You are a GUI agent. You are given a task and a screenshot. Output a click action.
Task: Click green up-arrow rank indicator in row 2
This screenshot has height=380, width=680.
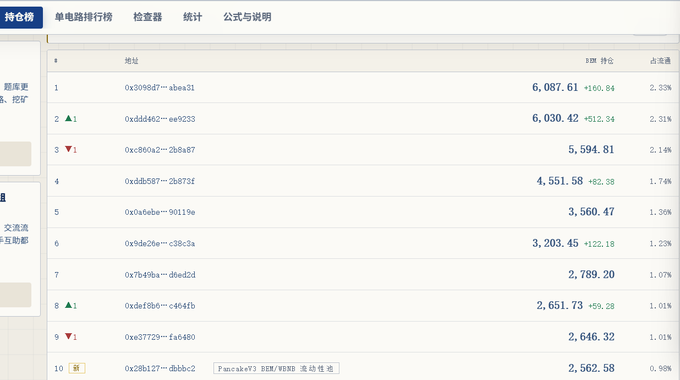click(x=71, y=118)
